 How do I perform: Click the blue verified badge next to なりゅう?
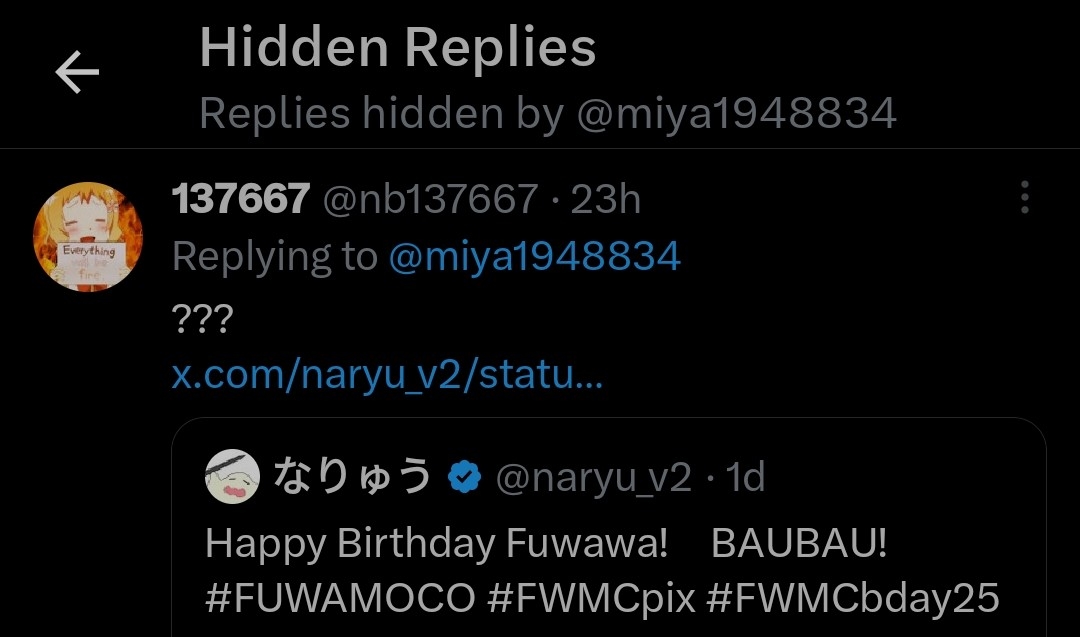pyautogui.click(x=464, y=477)
